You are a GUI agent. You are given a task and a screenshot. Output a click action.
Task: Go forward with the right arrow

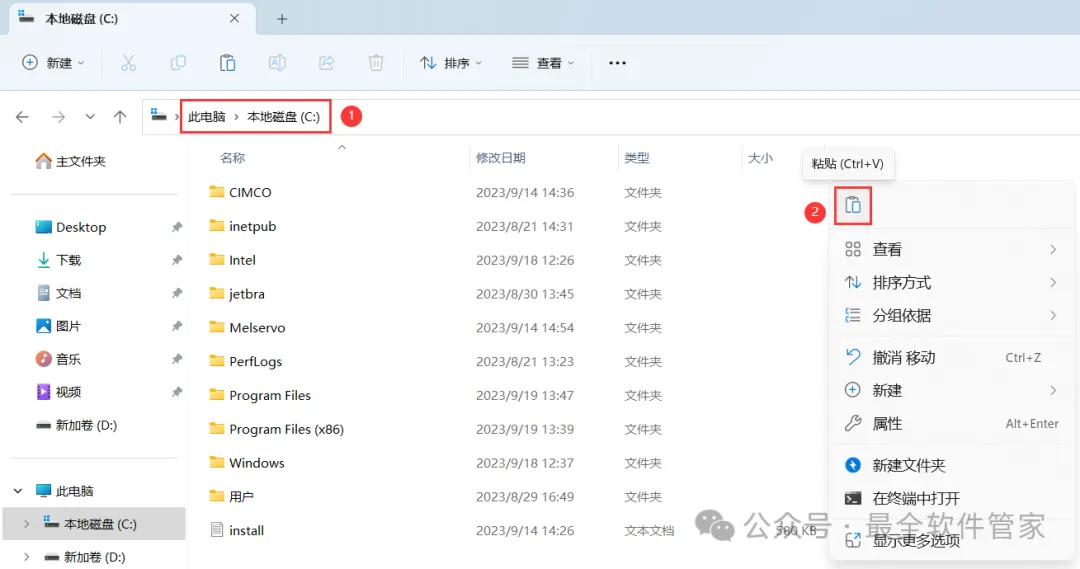click(59, 117)
